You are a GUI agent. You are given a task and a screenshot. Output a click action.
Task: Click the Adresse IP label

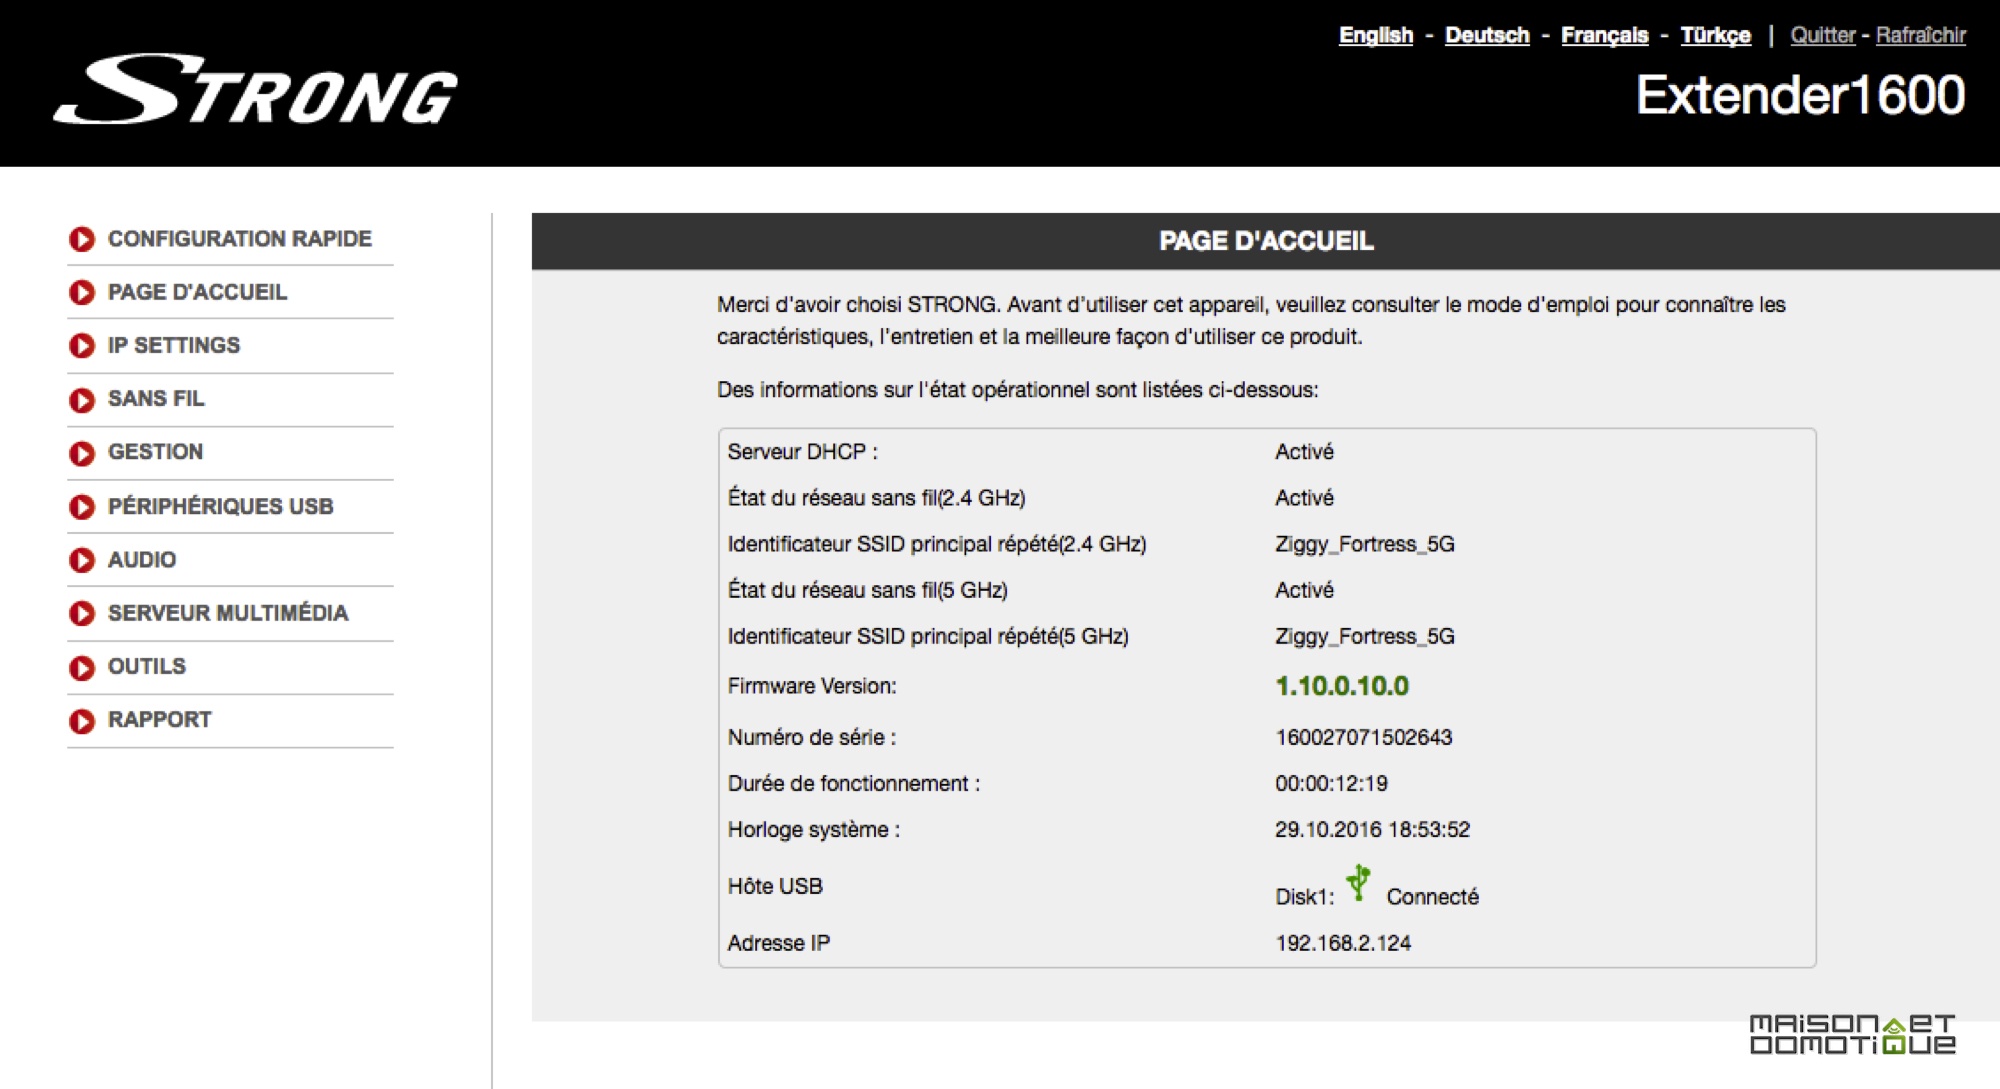[779, 943]
